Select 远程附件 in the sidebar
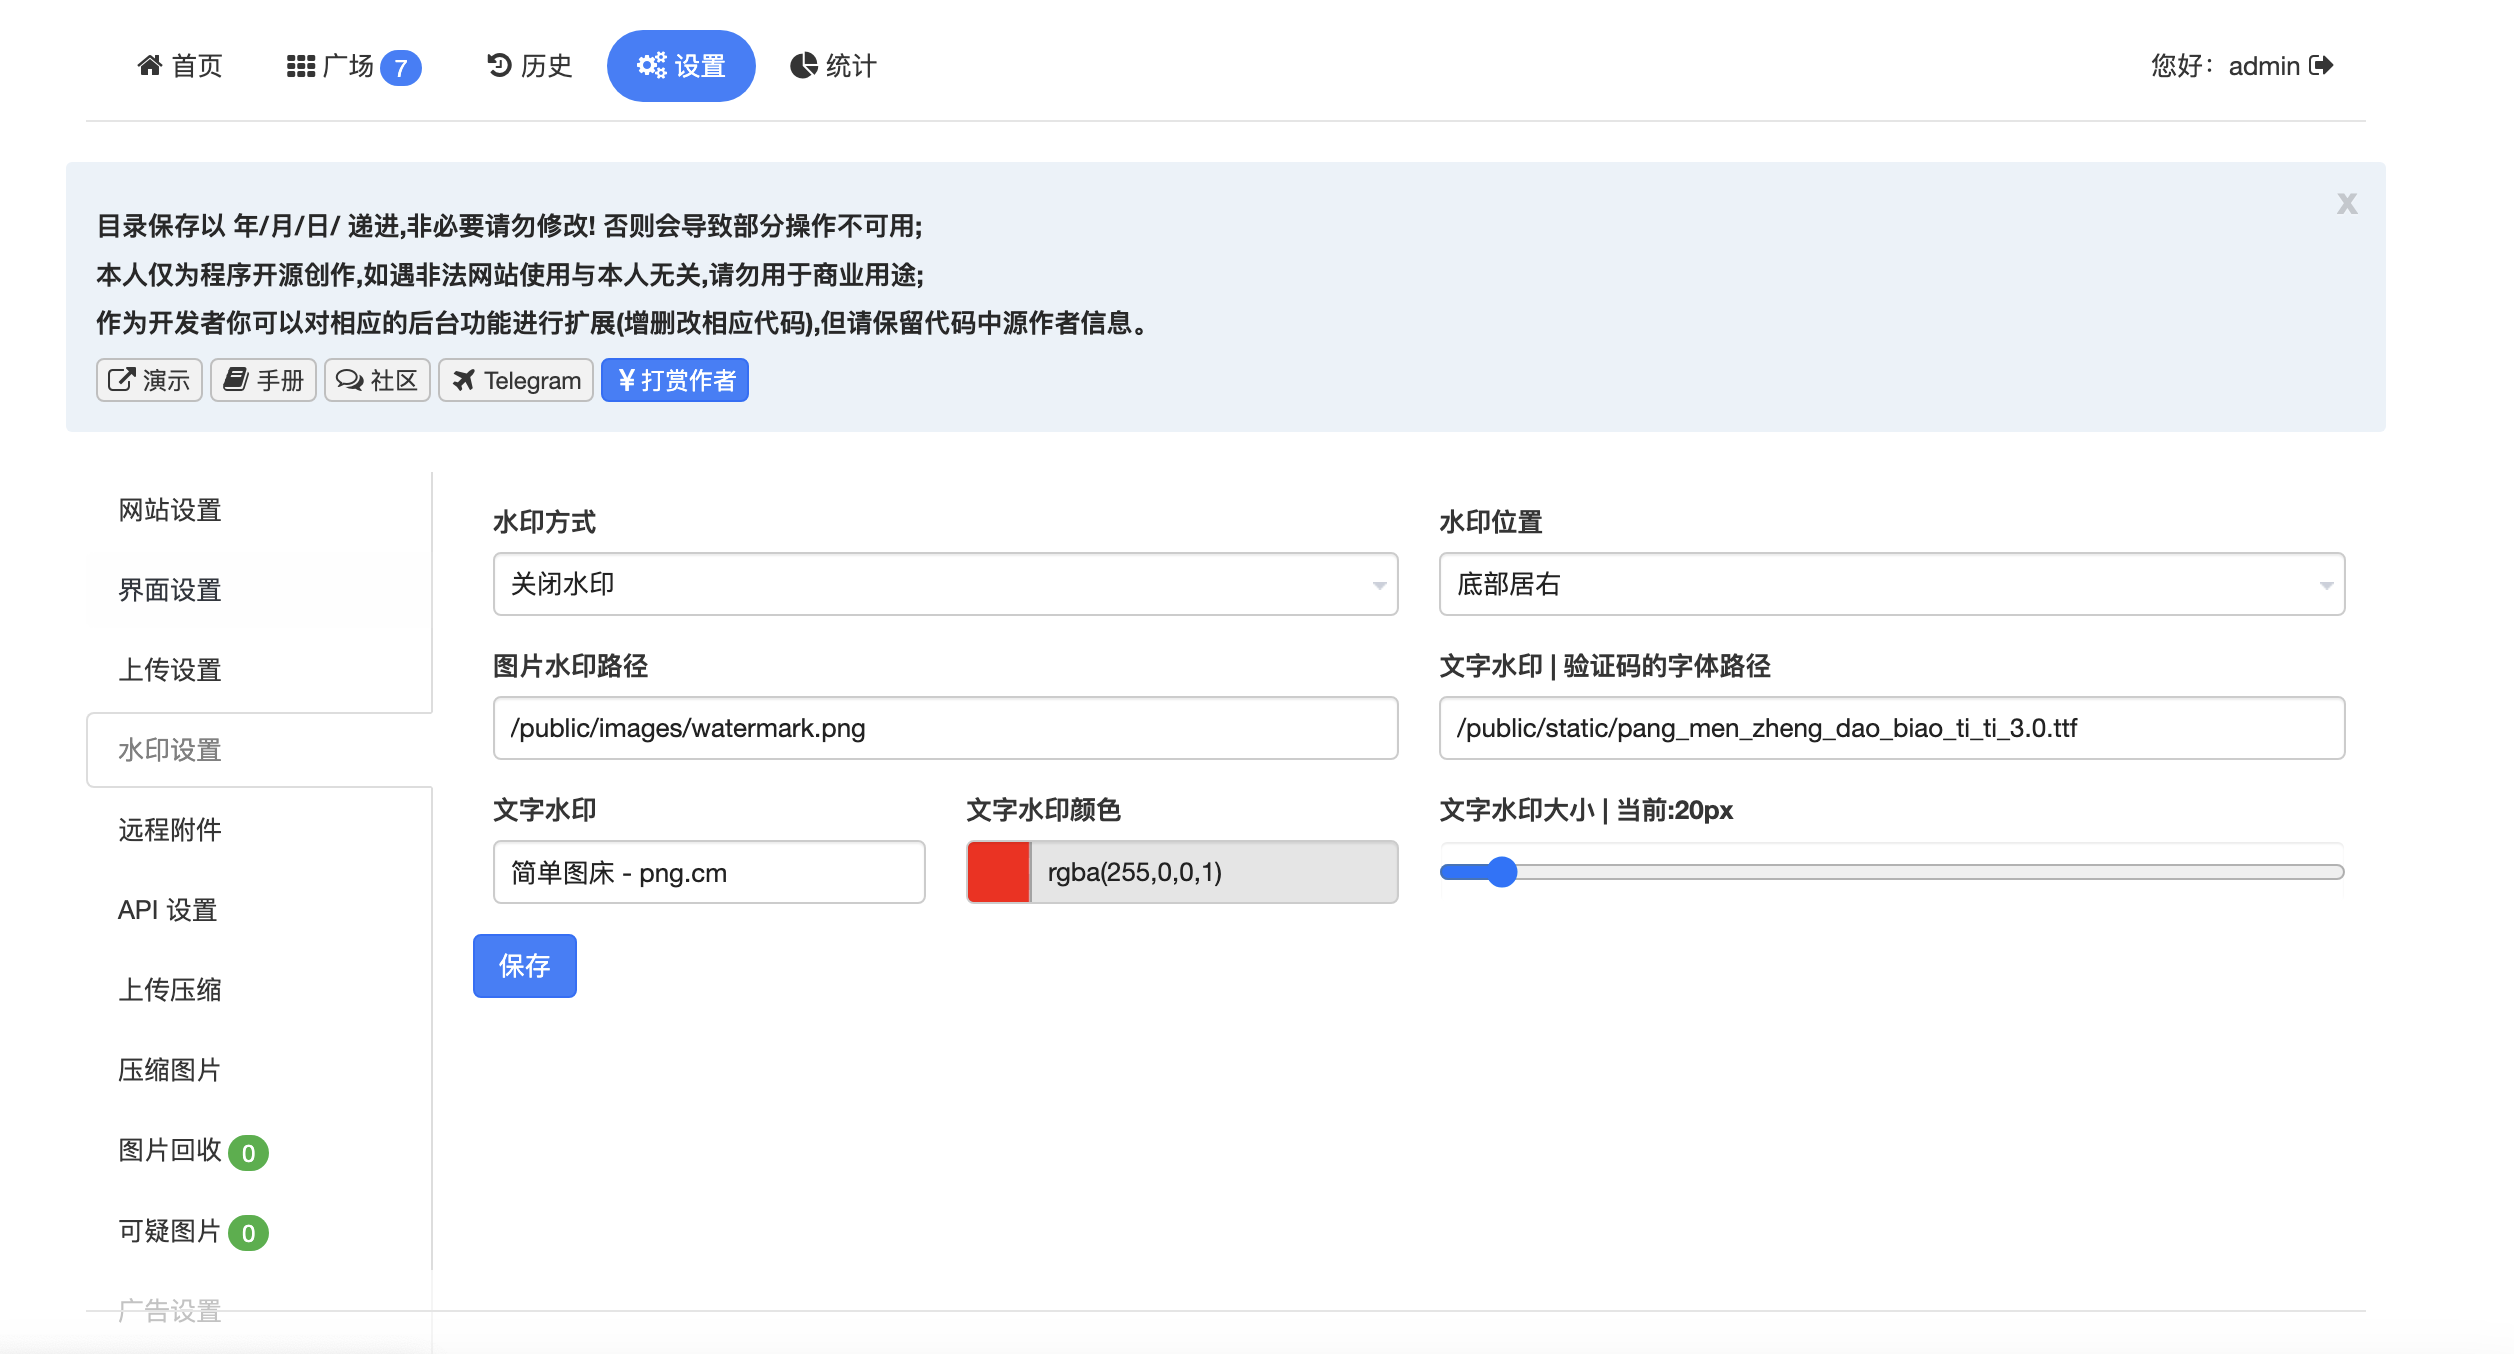This screenshot has width=2514, height=1354. [170, 830]
